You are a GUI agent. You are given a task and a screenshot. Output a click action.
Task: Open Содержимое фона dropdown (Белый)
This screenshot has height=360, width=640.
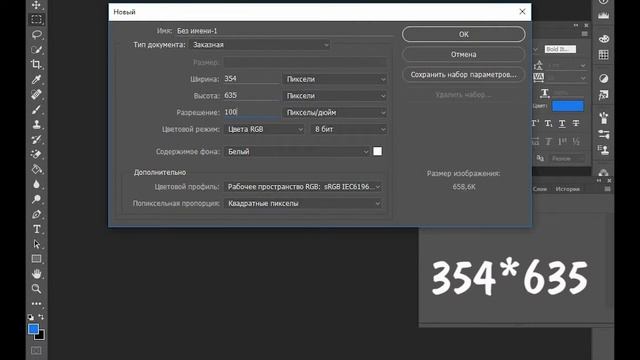point(297,152)
